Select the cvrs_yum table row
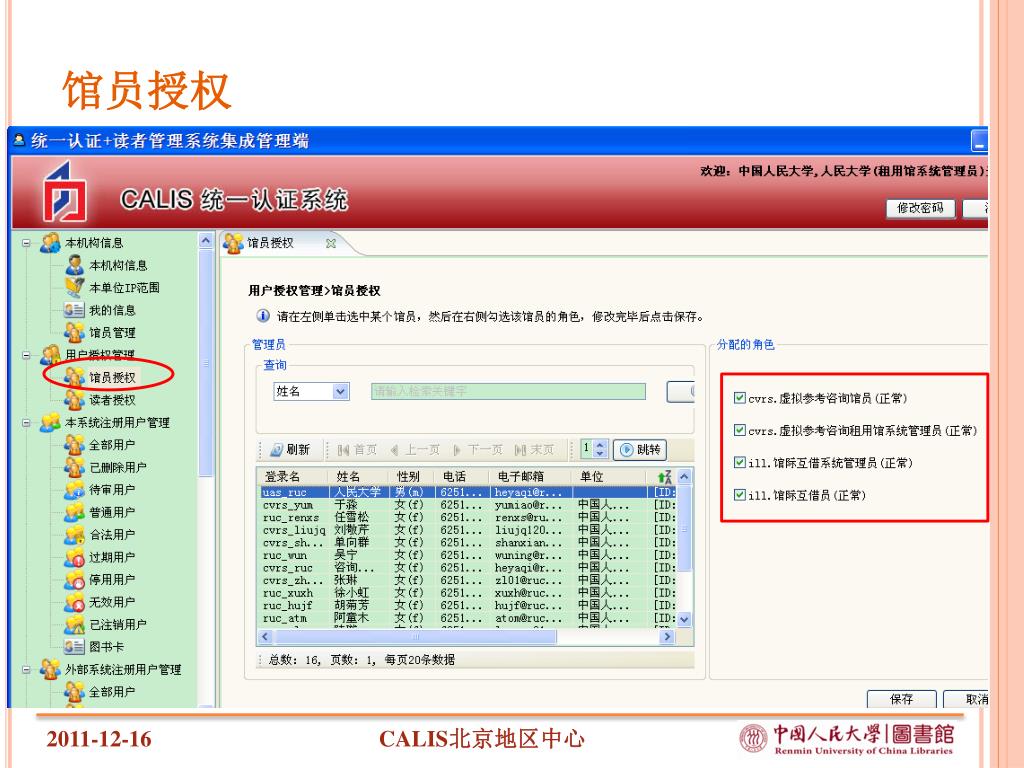 pos(468,505)
